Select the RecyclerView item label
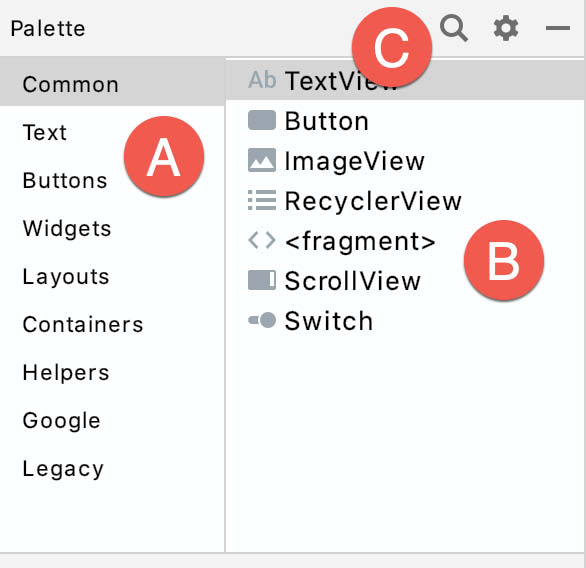This screenshot has height=568, width=586. (x=373, y=202)
